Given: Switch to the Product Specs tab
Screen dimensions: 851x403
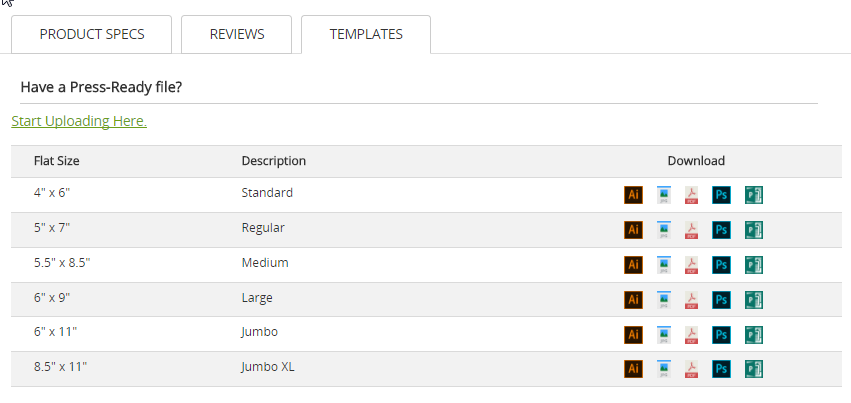Looking at the screenshot, I should point(92,34).
